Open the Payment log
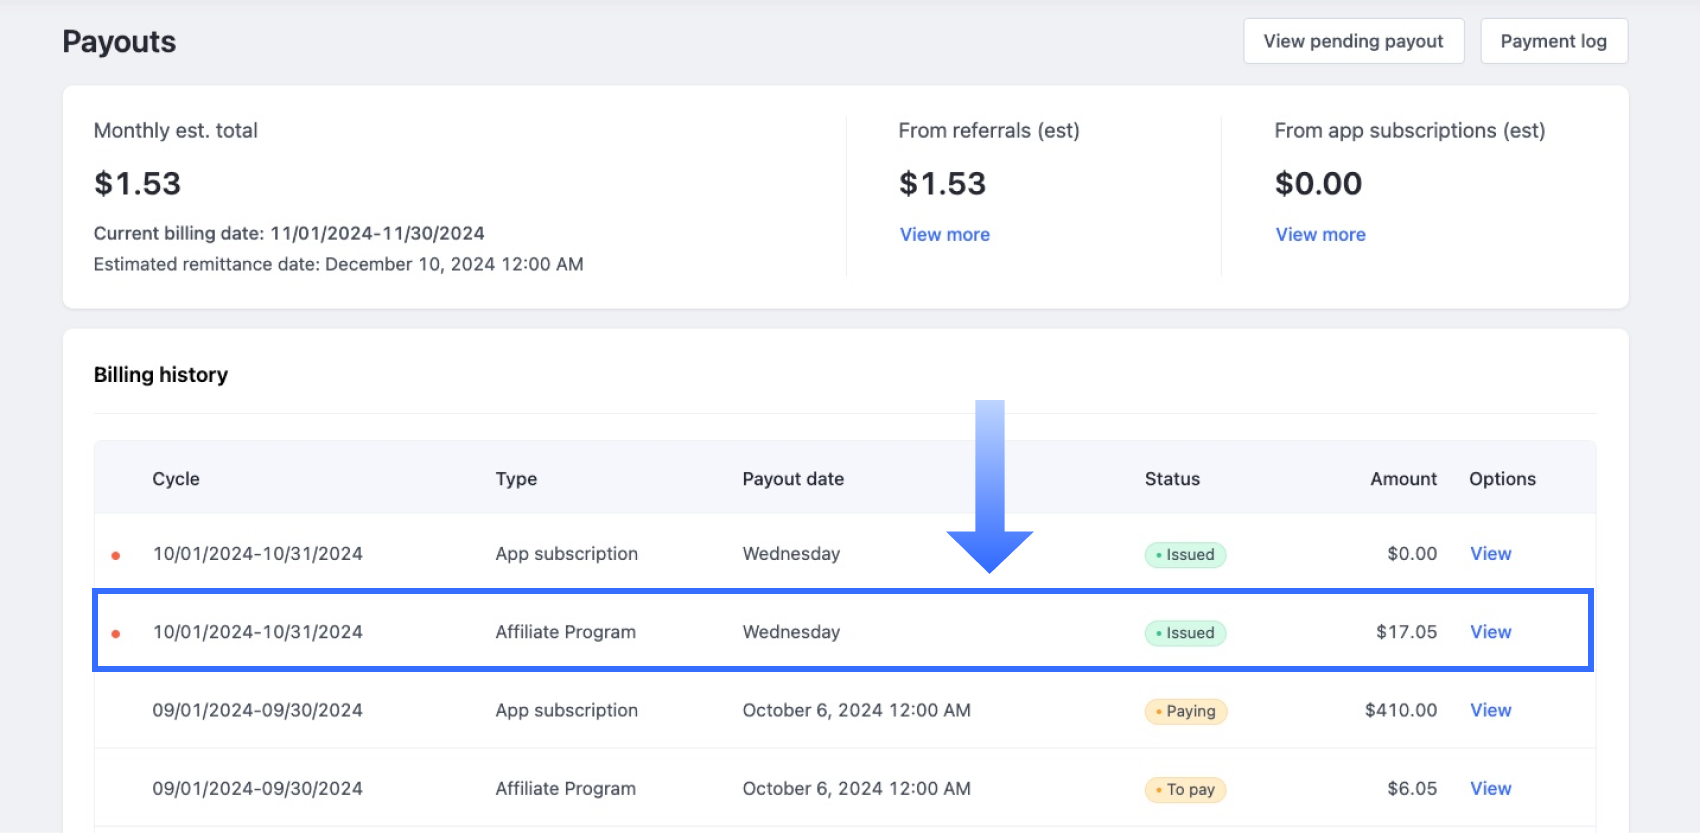 click(x=1553, y=41)
